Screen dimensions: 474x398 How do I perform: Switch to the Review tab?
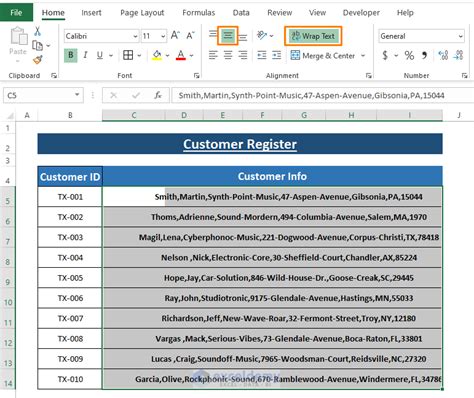[x=280, y=13]
